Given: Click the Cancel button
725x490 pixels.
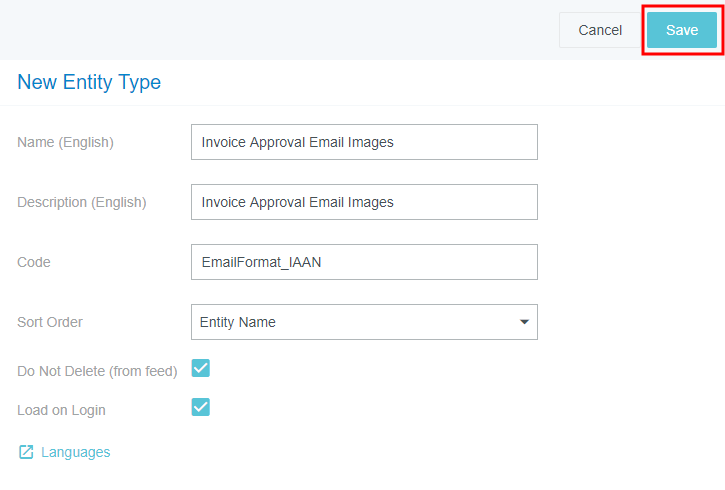Looking at the screenshot, I should point(600,30).
